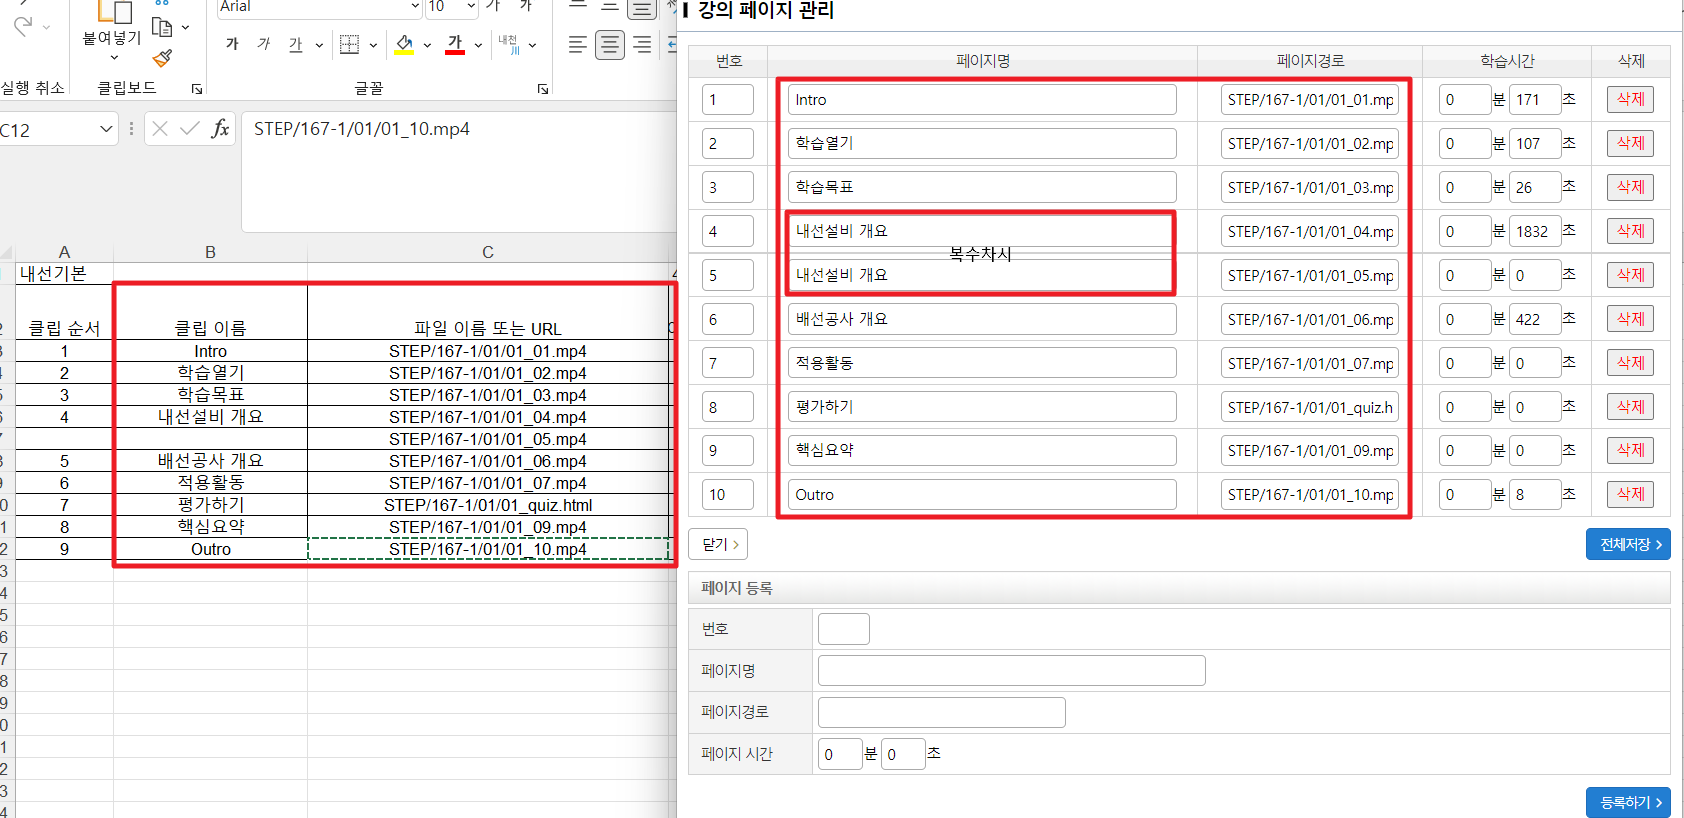1684x818 pixels.
Task: Apply the yellow fill color swatch
Action: tap(404, 45)
